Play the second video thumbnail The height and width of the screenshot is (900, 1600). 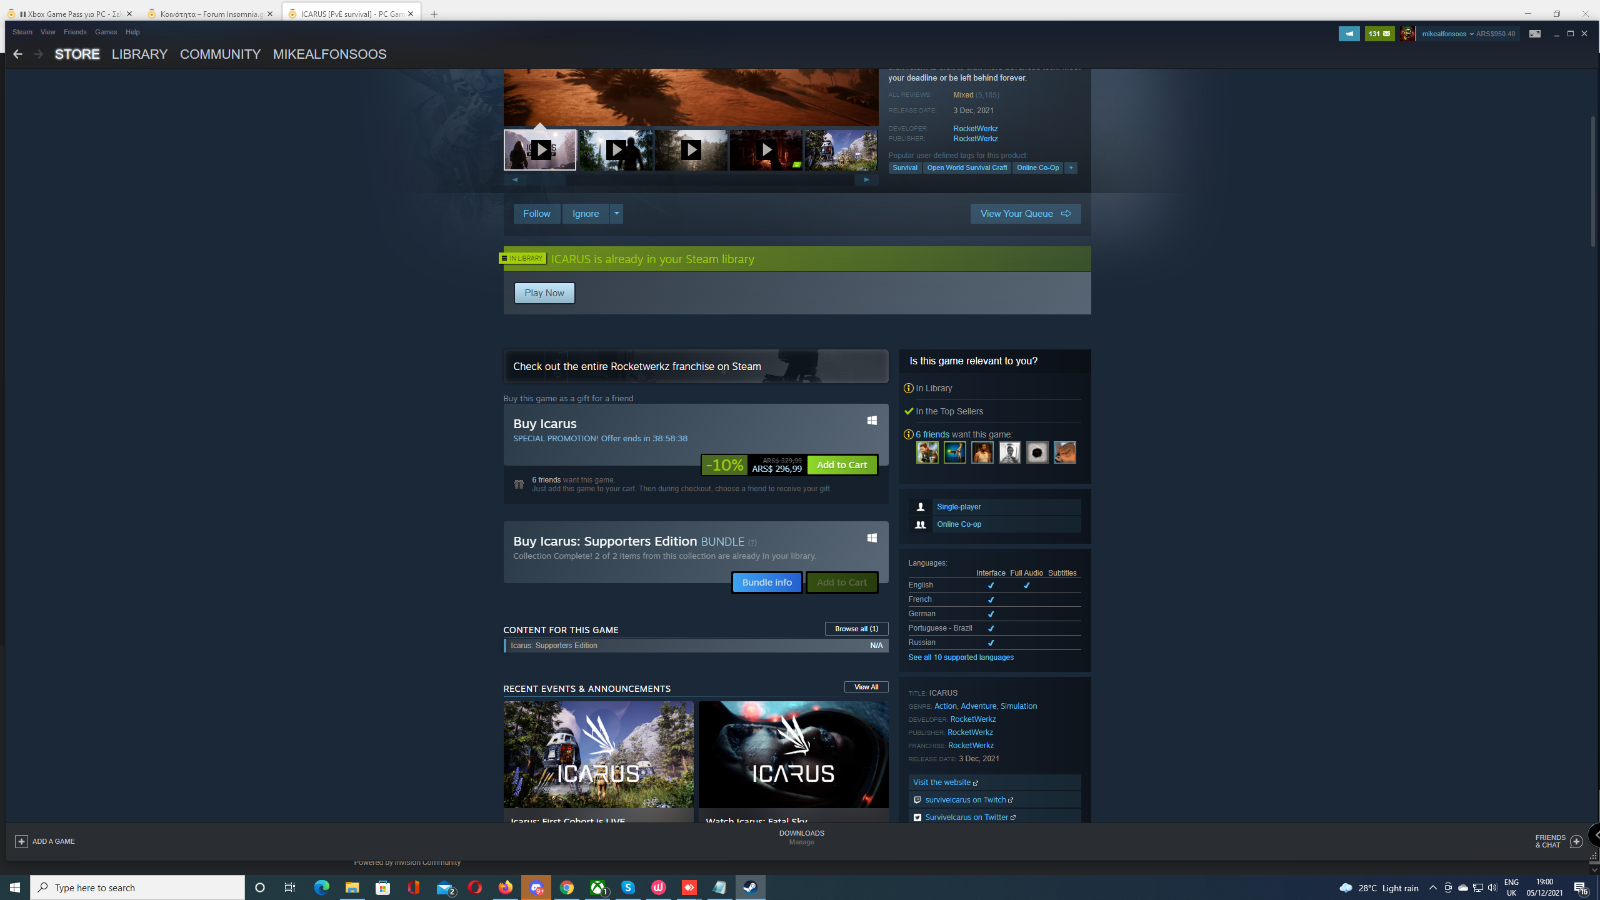pyautogui.click(x=616, y=150)
